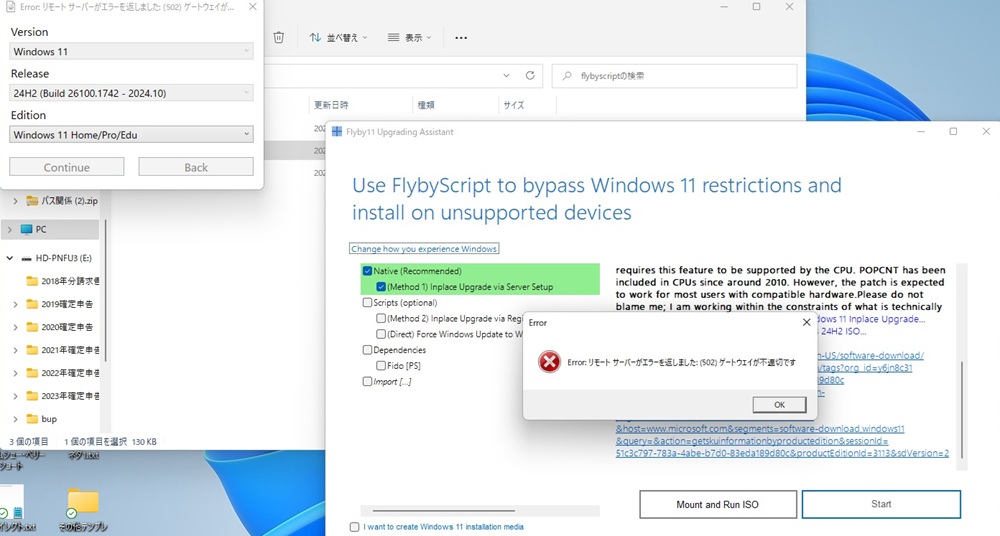
Task: Click the 2021年確定申告 folder icon
Action: click(32, 349)
